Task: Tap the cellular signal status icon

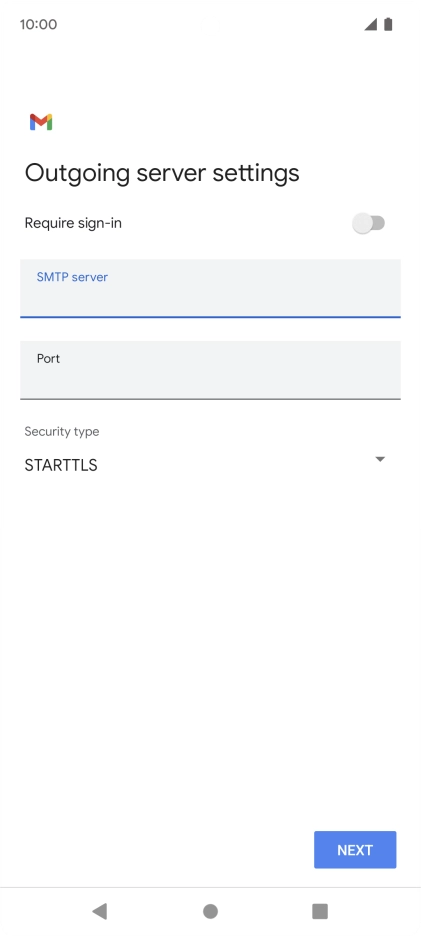Action: point(371,24)
